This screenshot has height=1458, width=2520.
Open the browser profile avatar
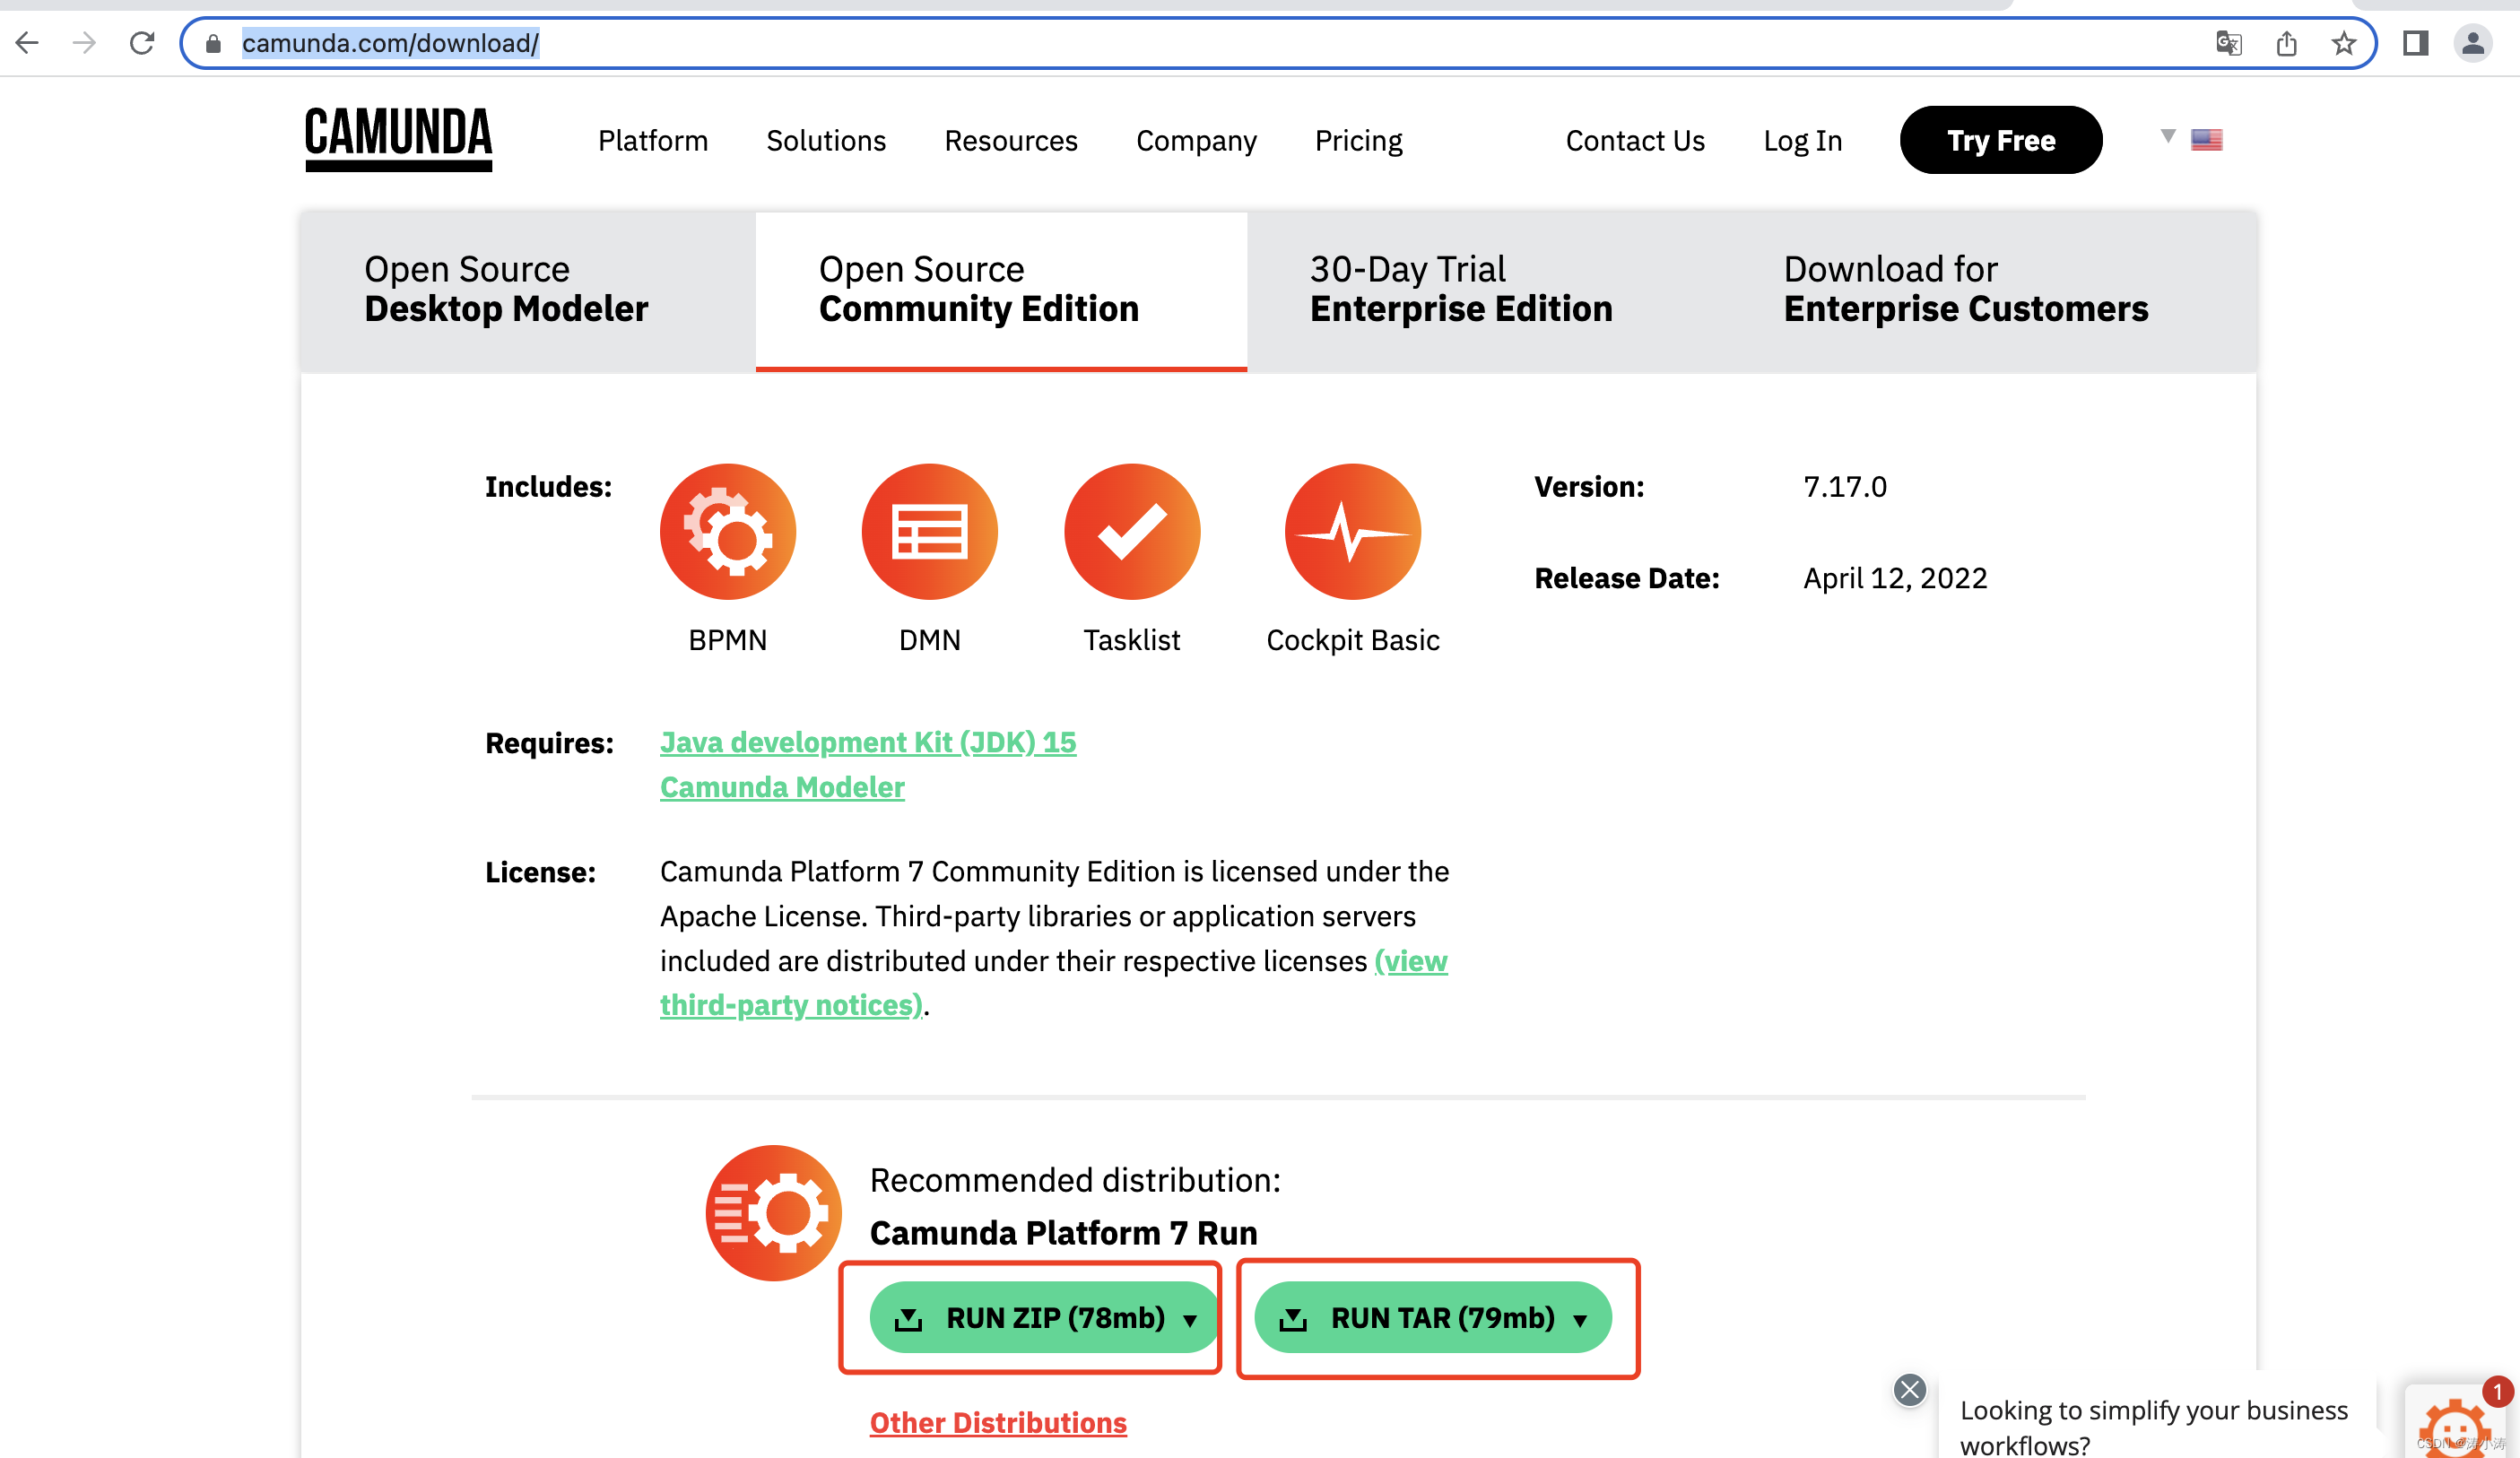[x=2473, y=43]
